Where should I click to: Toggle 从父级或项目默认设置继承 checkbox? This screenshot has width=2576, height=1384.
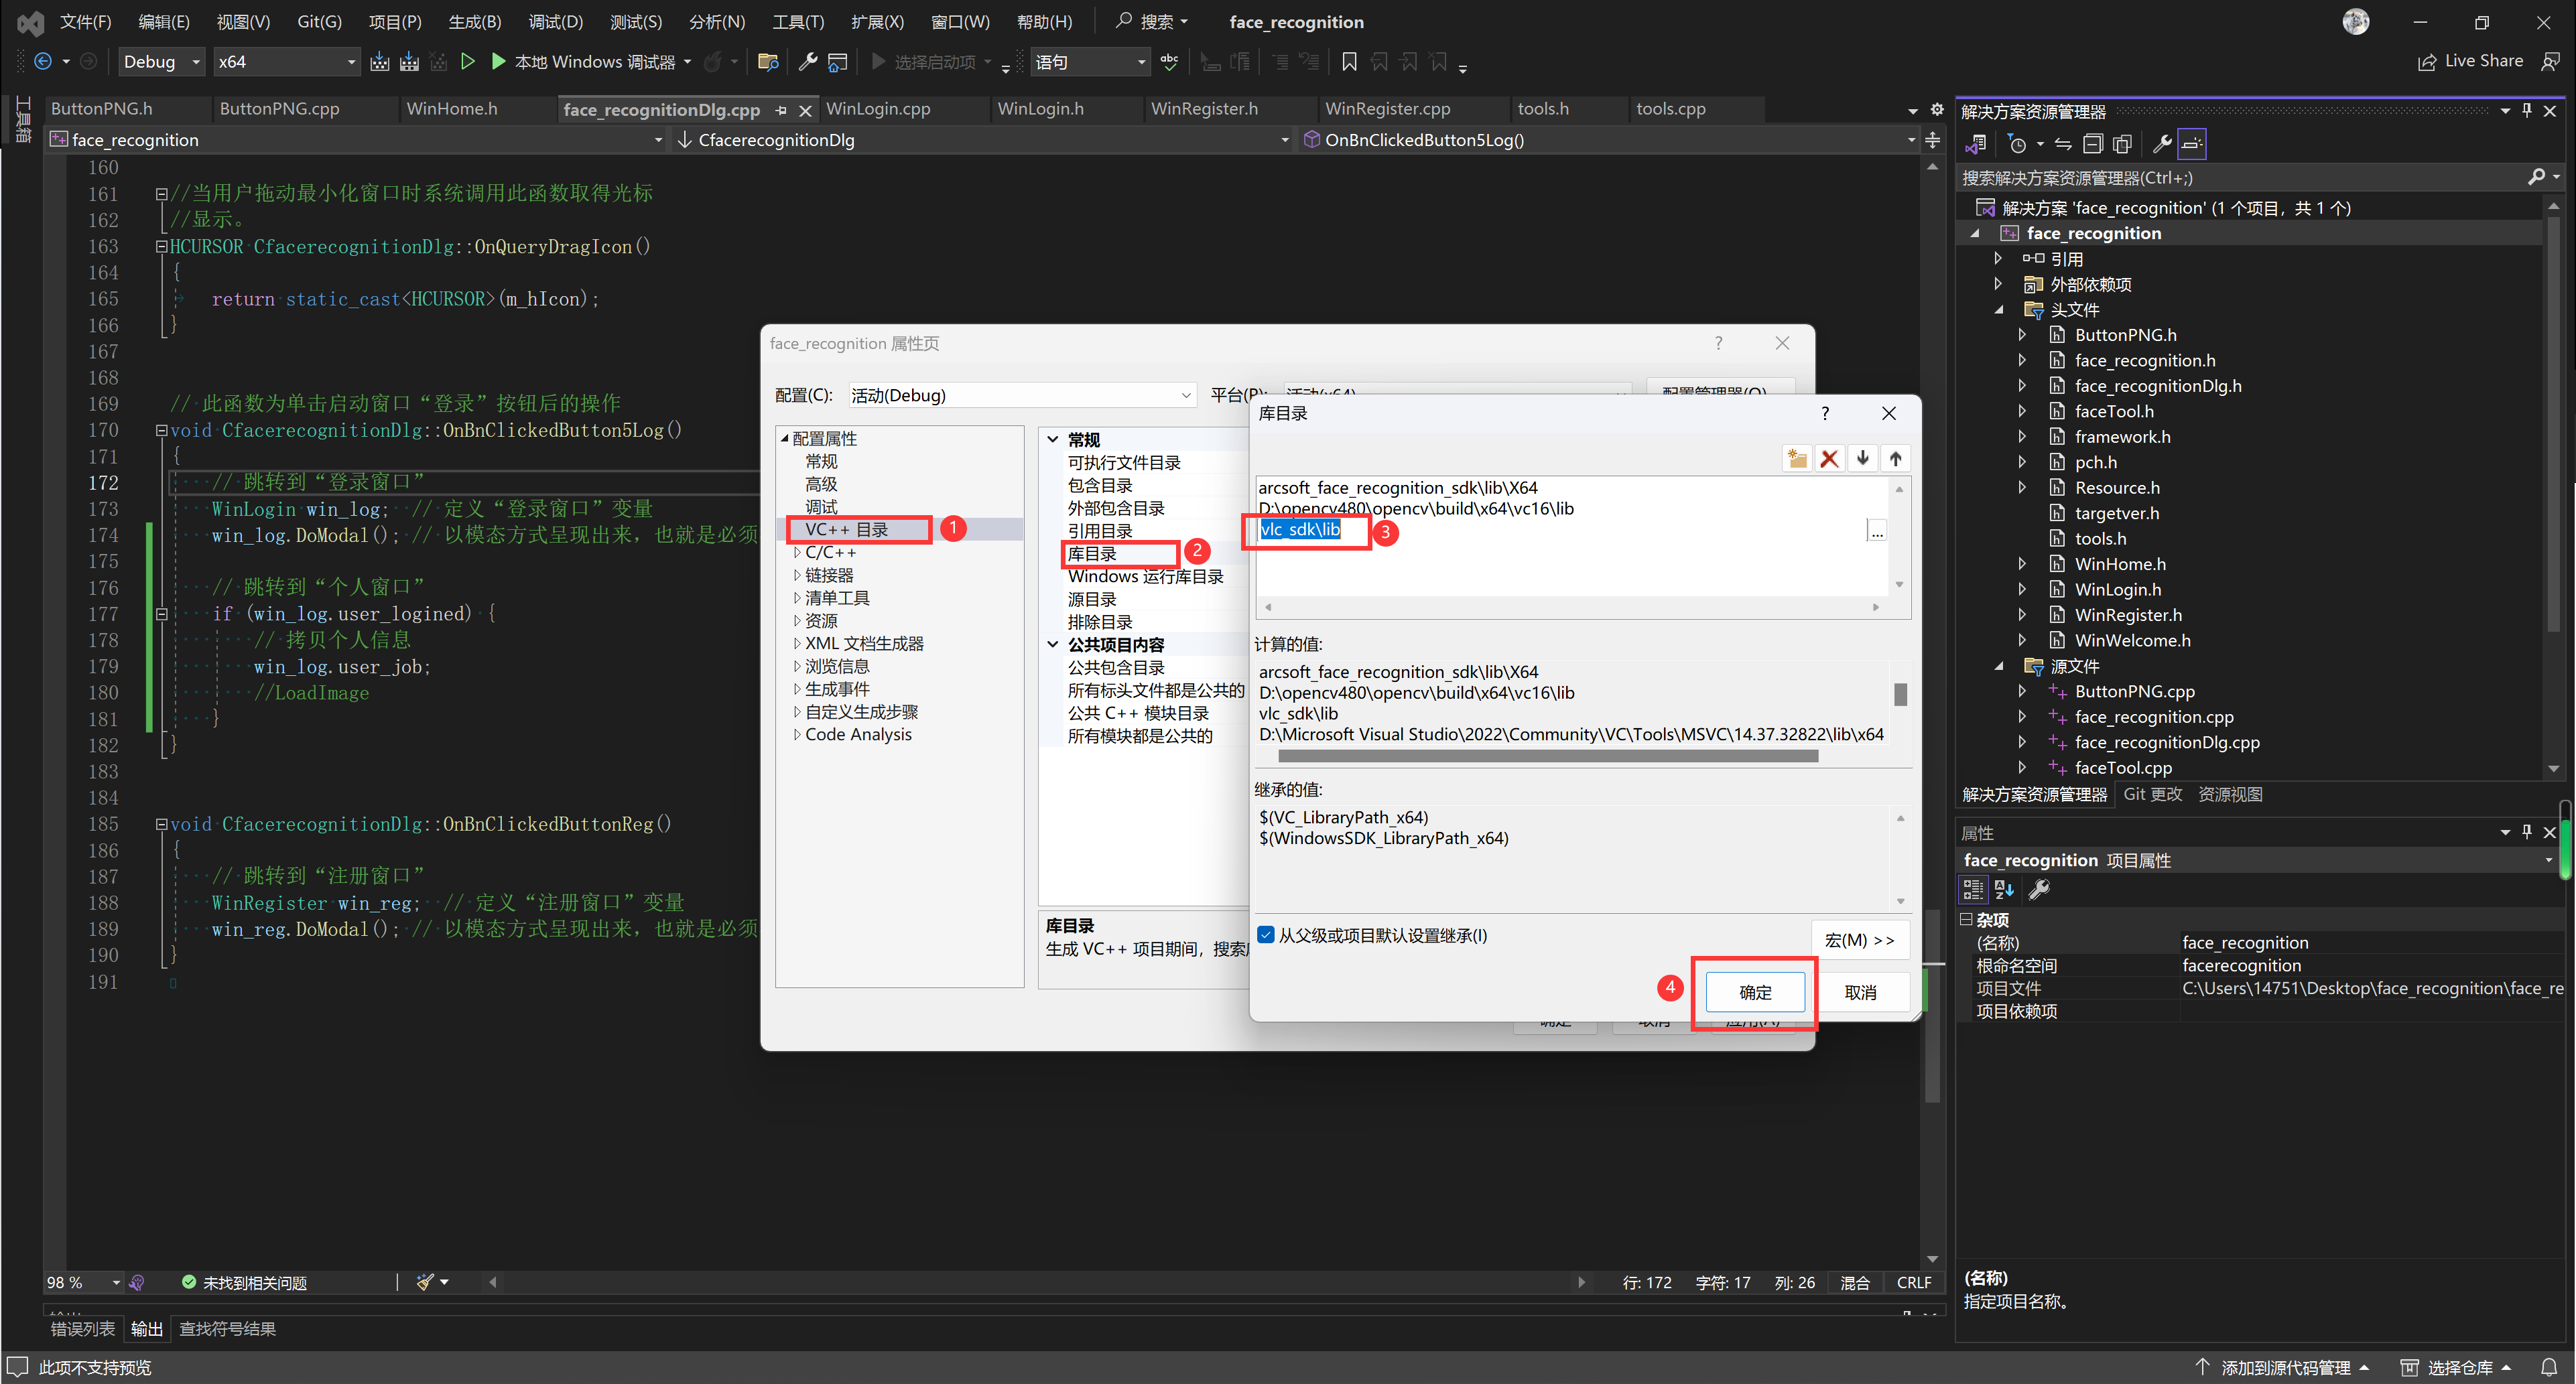pyautogui.click(x=1266, y=935)
